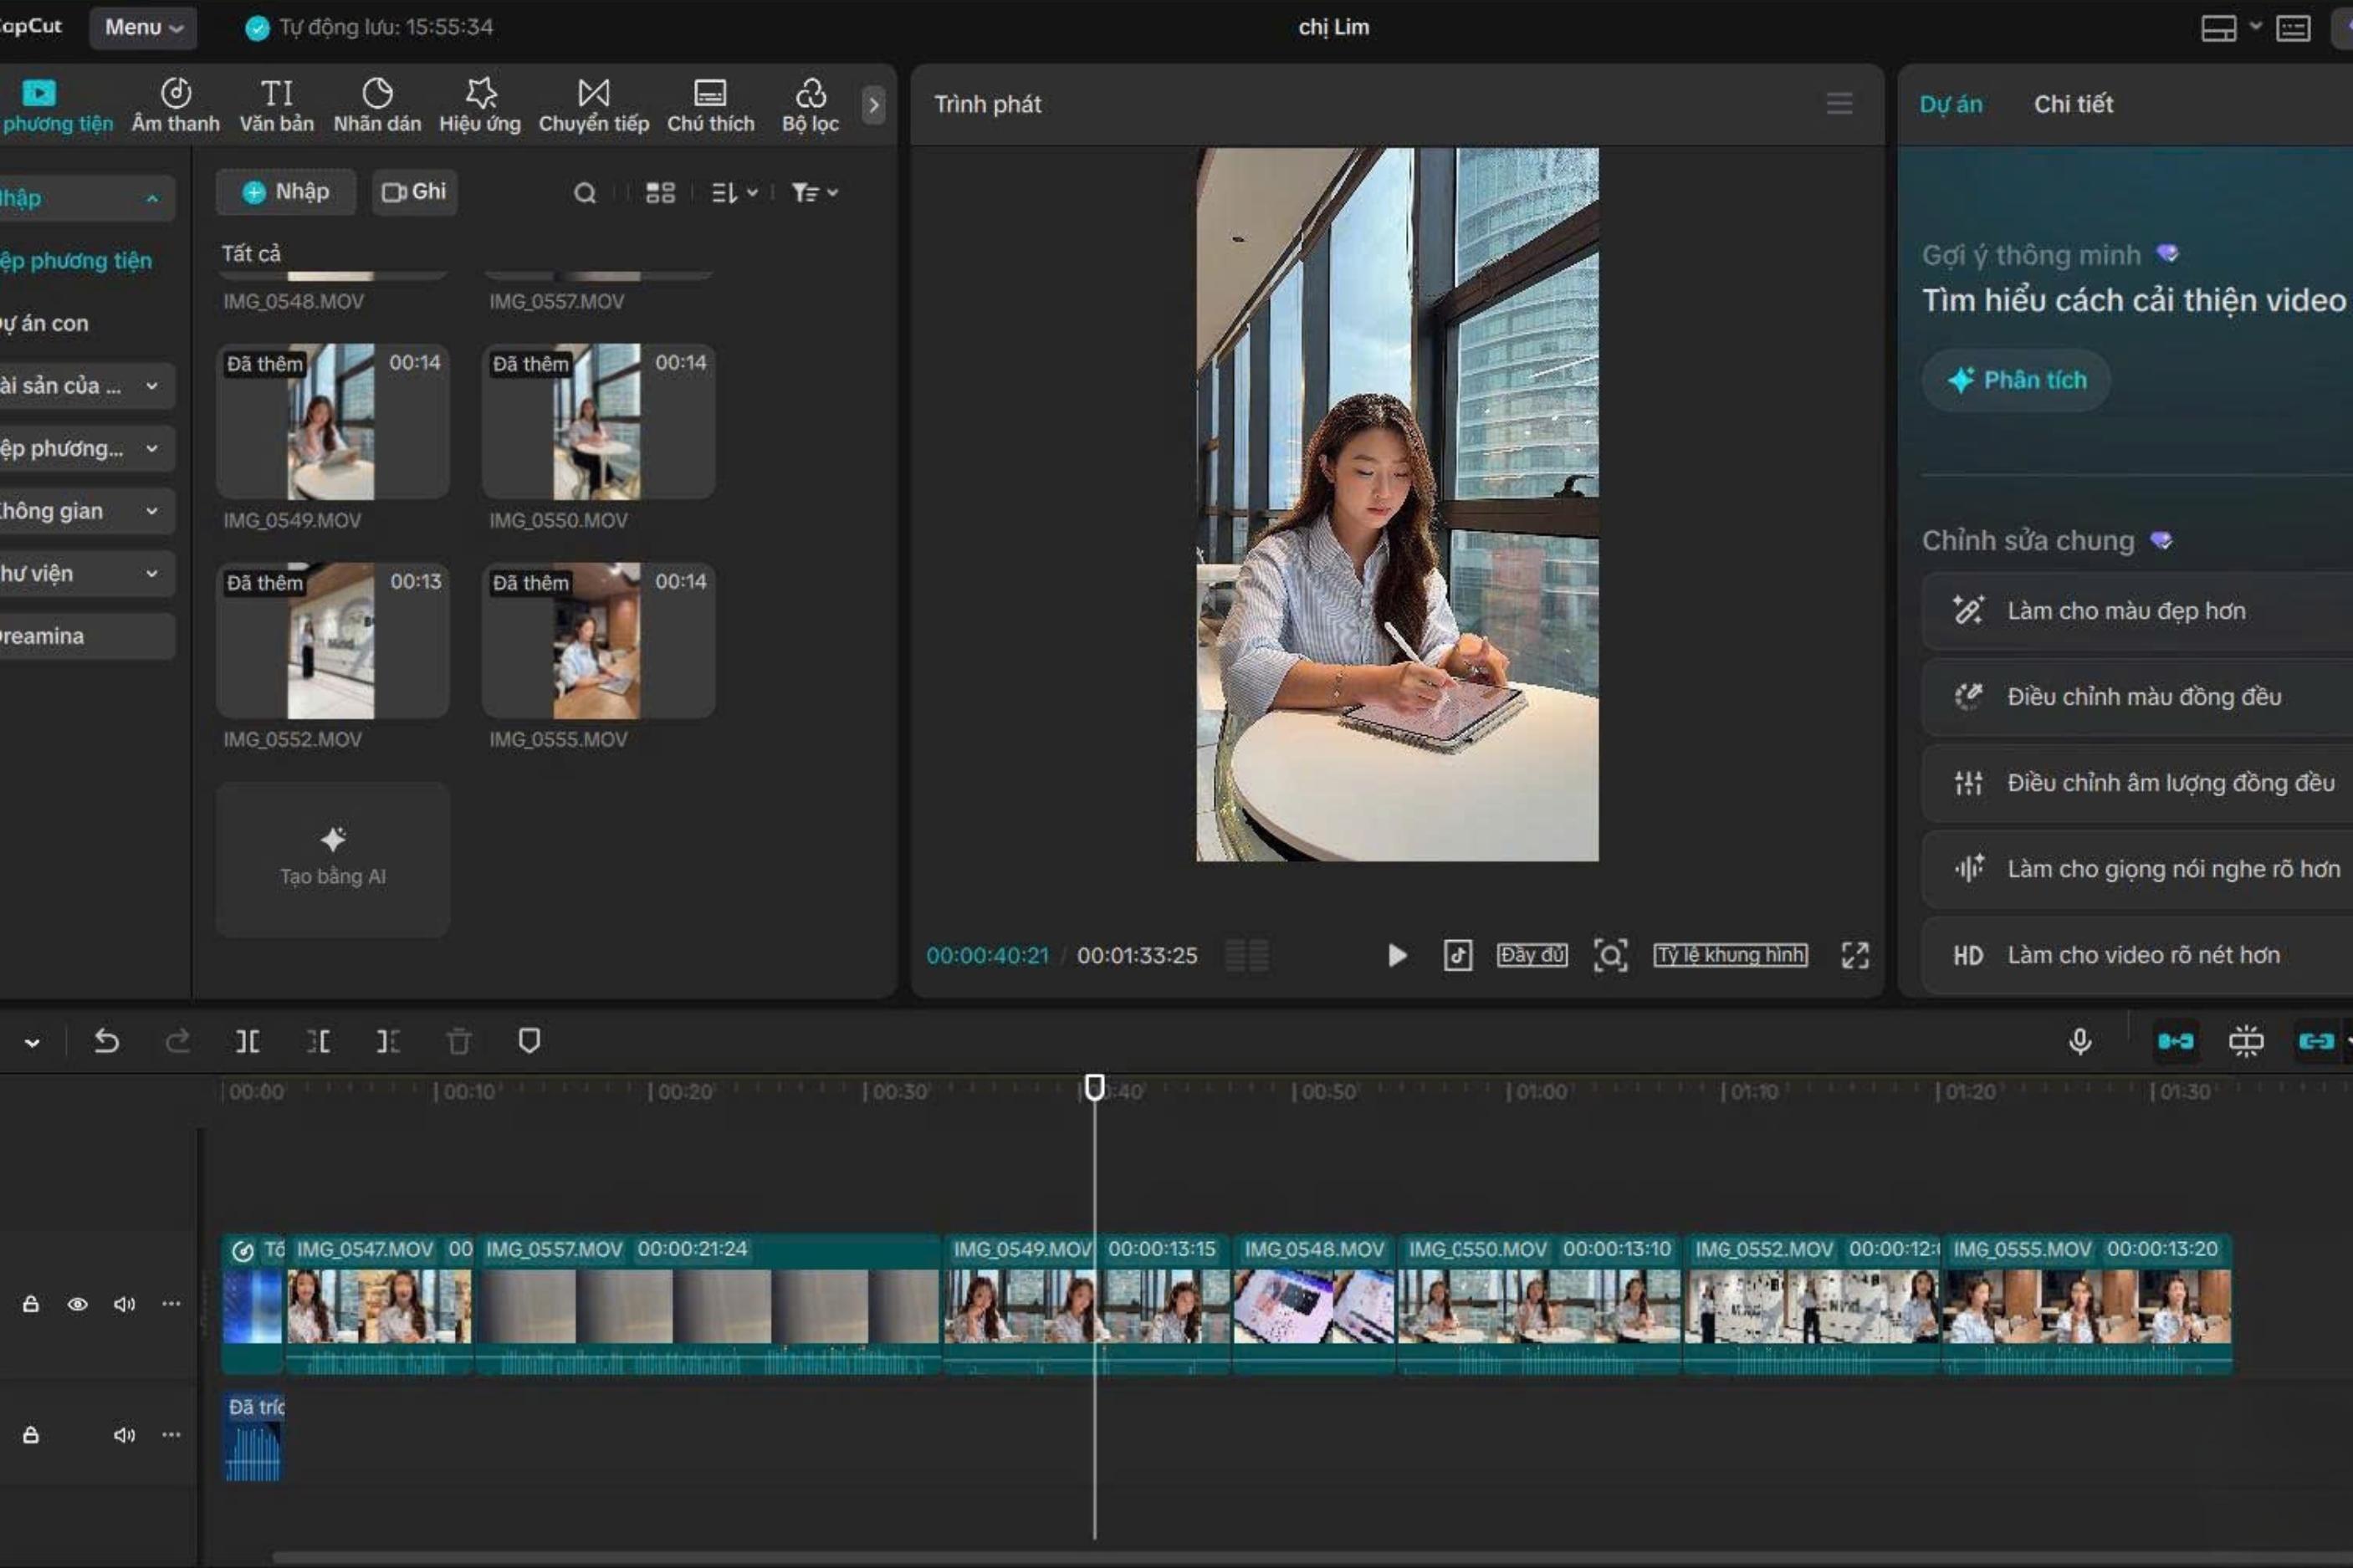The image size is (2353, 1568).
Task: Click the split clip tool in the timeline toolbar
Action: tap(247, 1042)
